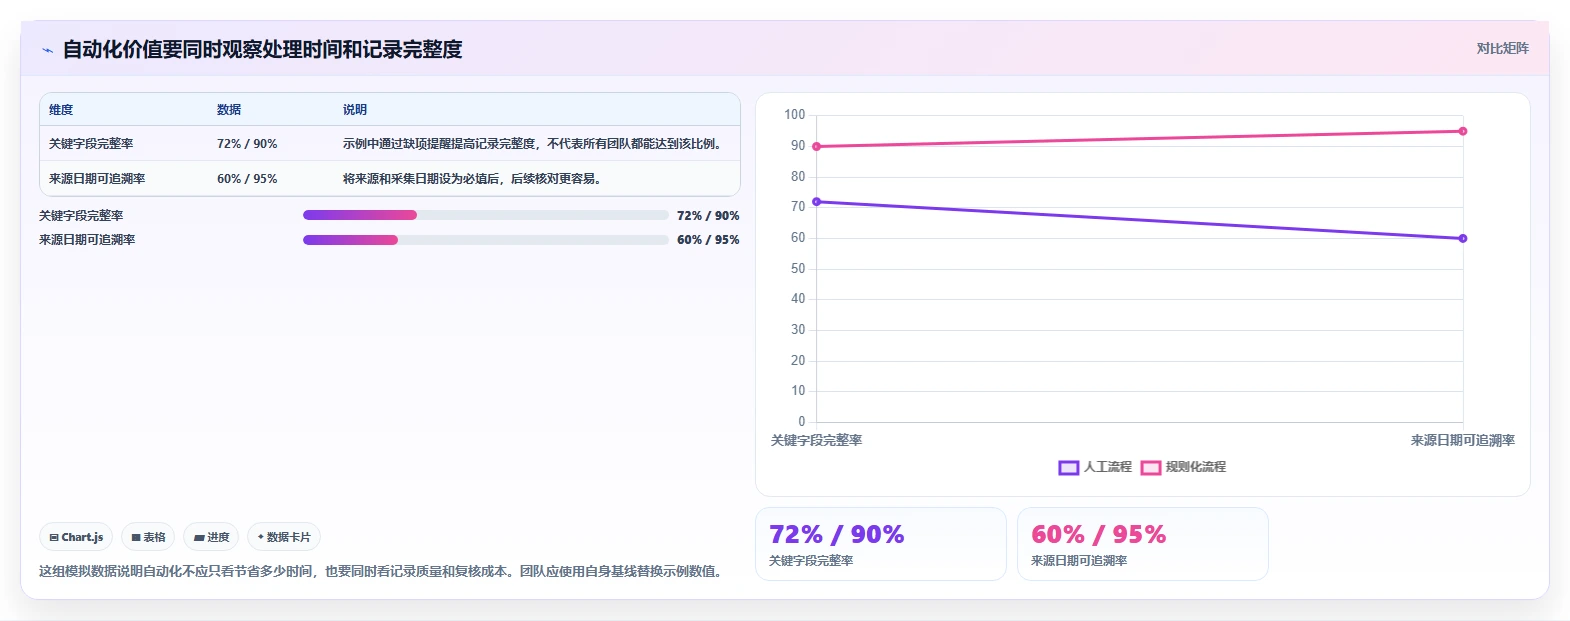Click the 关键字段完整率 progress bar
1570x621 pixels.
[485, 215]
